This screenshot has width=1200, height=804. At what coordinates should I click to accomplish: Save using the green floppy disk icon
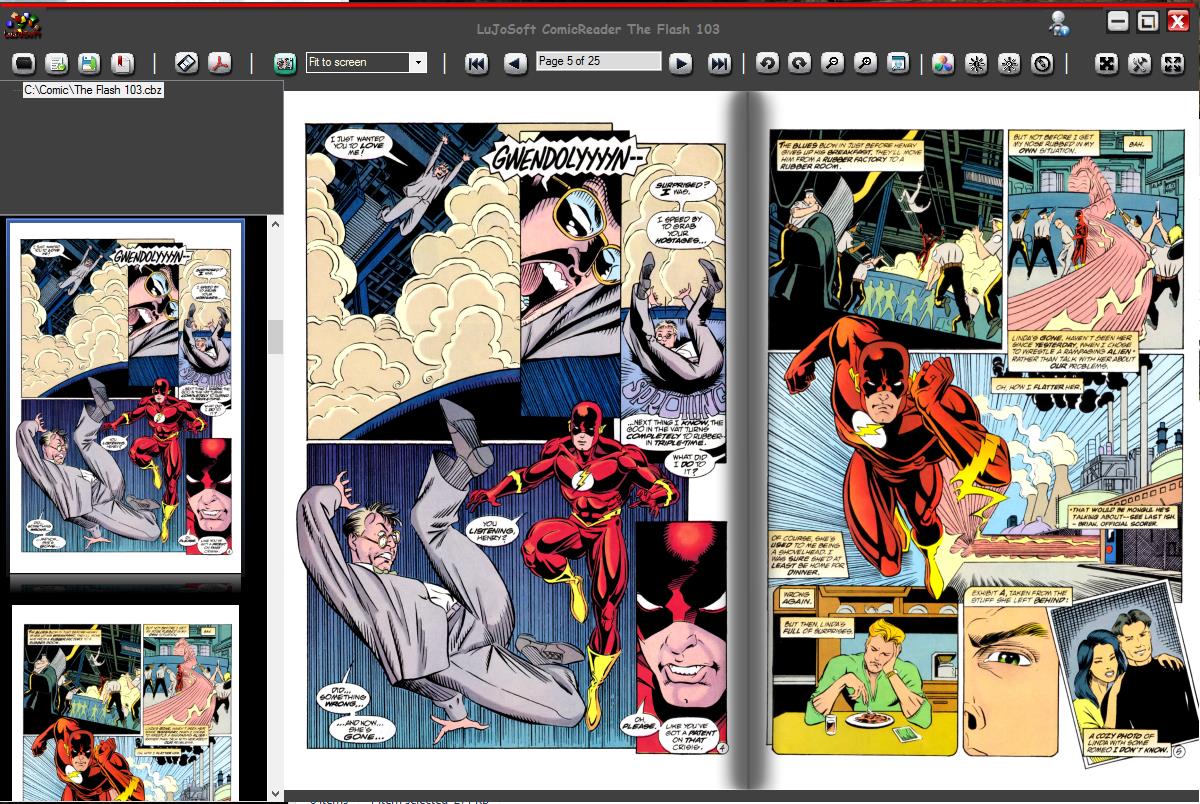click(x=89, y=63)
